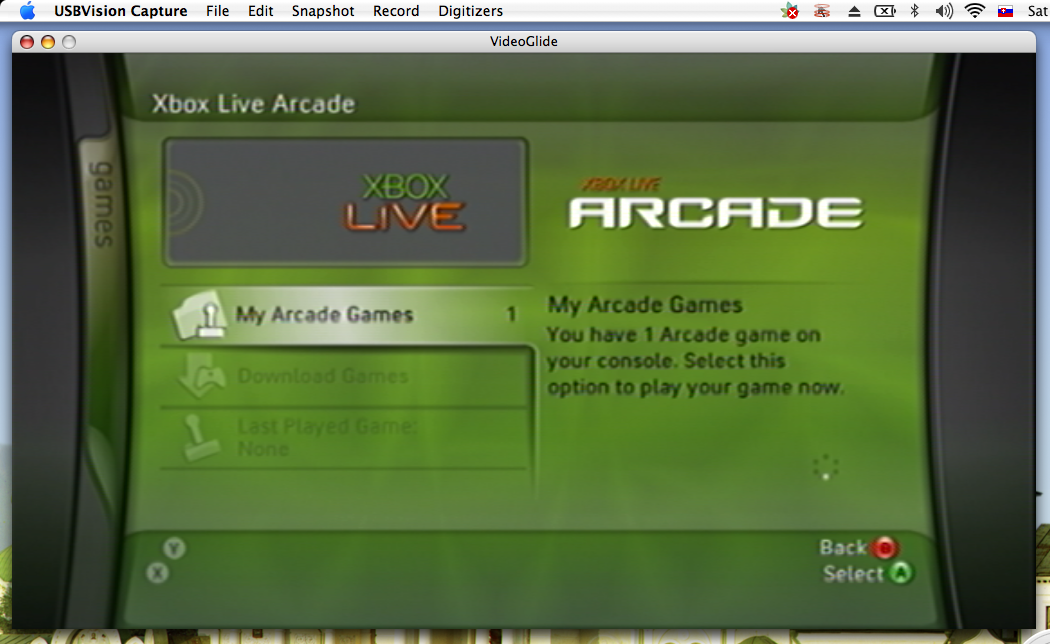Click the green A button icon beside Select
Viewport: 1050px width, 644px height.
click(901, 573)
